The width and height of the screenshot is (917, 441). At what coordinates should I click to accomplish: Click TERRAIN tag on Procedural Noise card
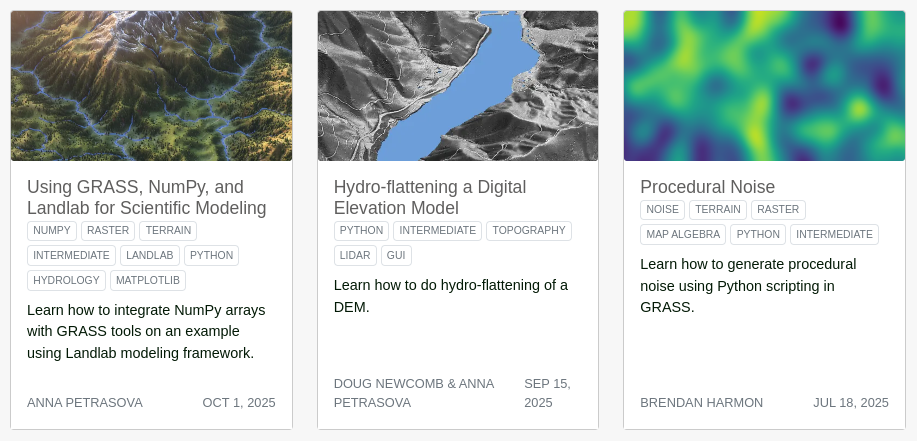pos(717,209)
